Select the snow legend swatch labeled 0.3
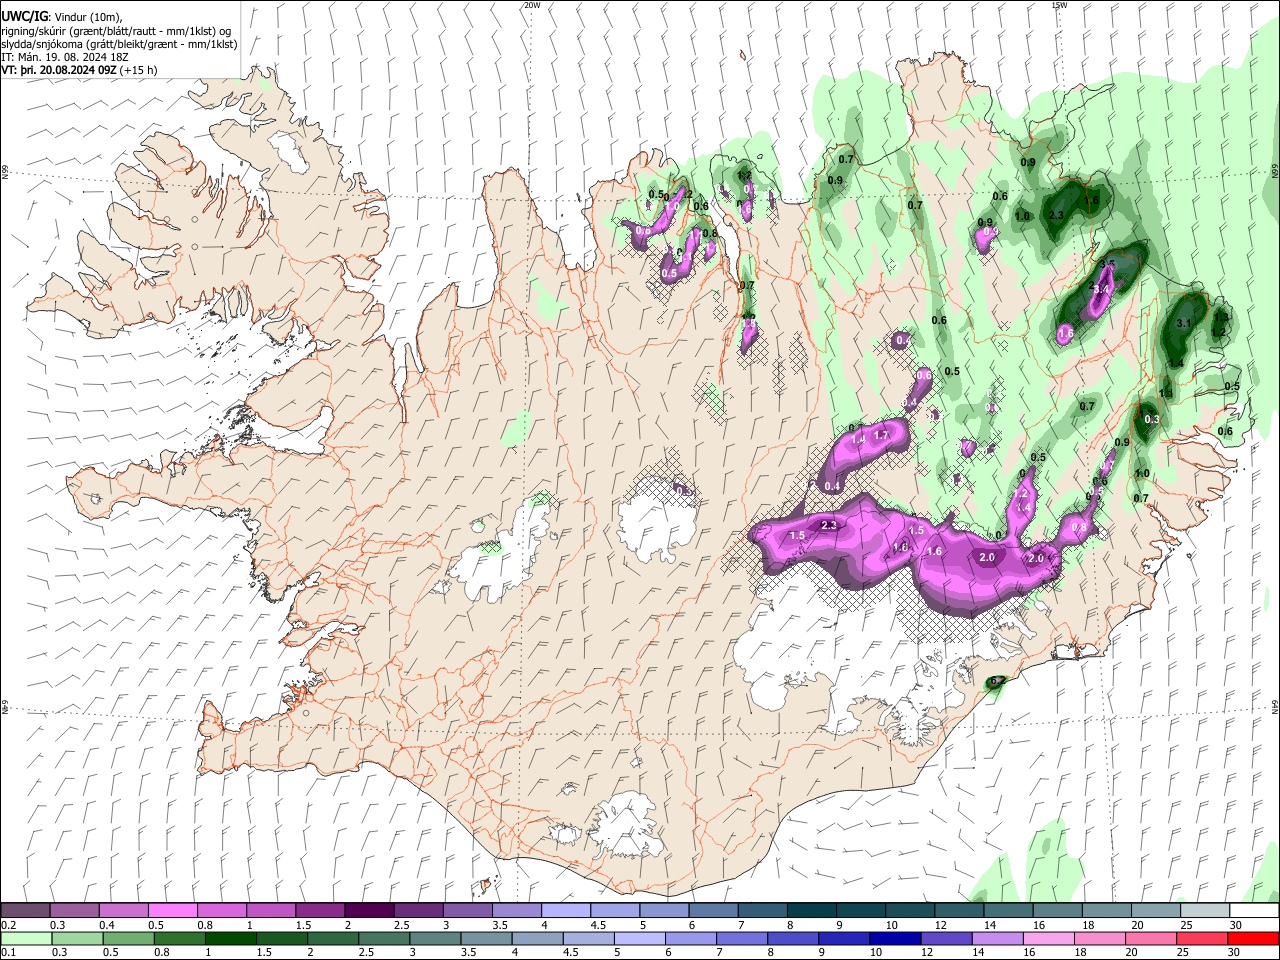The height and width of the screenshot is (960, 1280). 74,910
